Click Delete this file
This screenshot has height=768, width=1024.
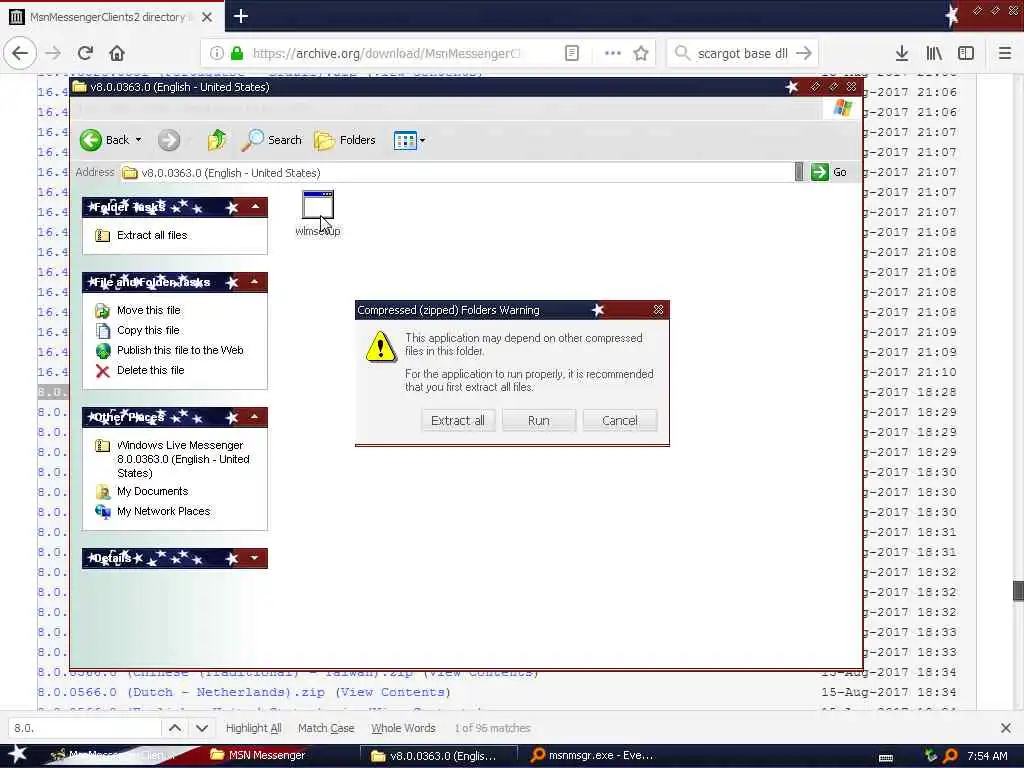[151, 370]
